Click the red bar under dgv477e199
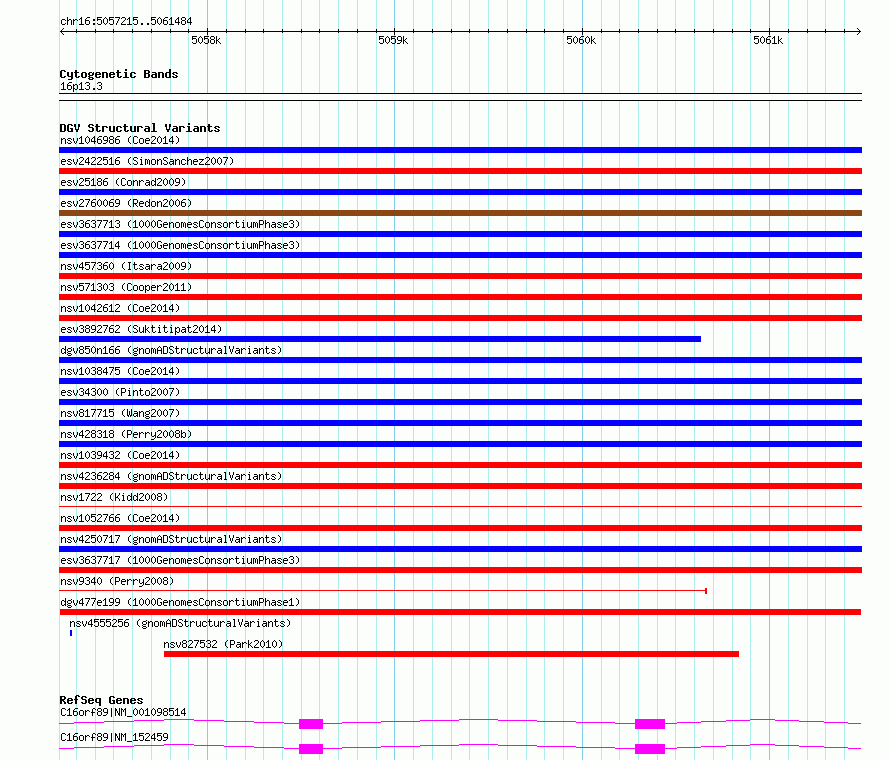Screen dimensions: 890x760 (460, 612)
